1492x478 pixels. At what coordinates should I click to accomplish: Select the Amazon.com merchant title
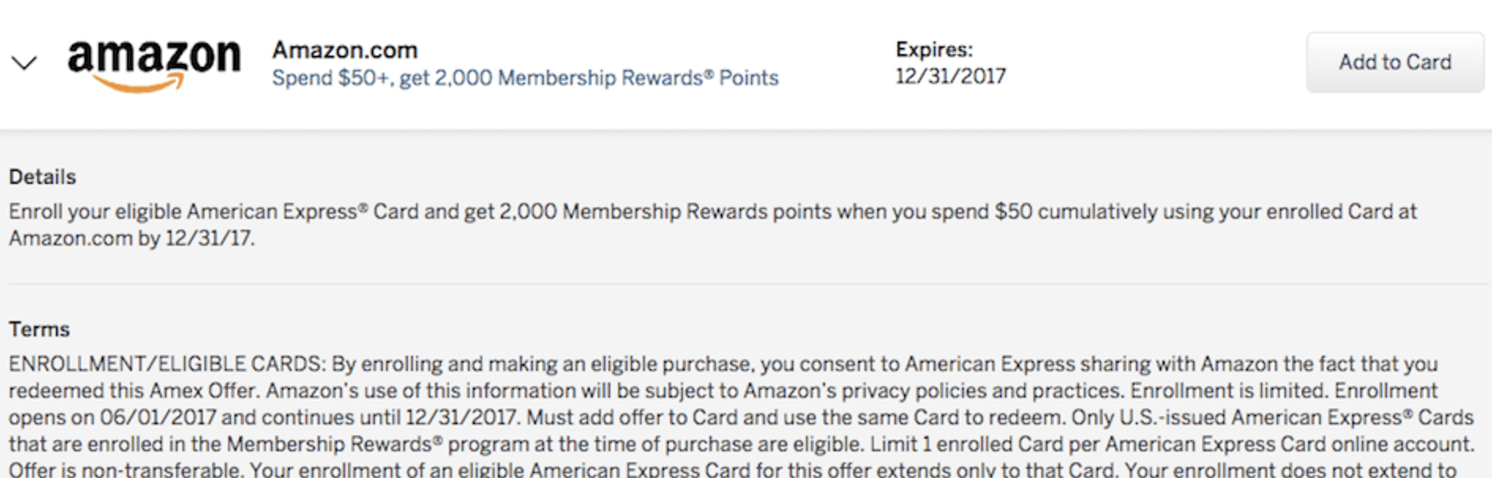coord(345,50)
